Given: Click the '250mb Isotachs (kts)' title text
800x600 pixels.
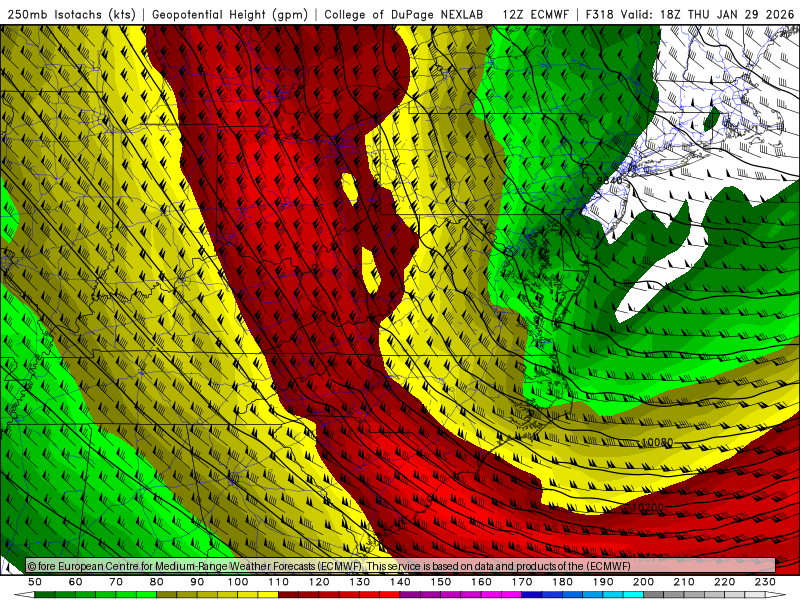Looking at the screenshot, I should (x=71, y=14).
